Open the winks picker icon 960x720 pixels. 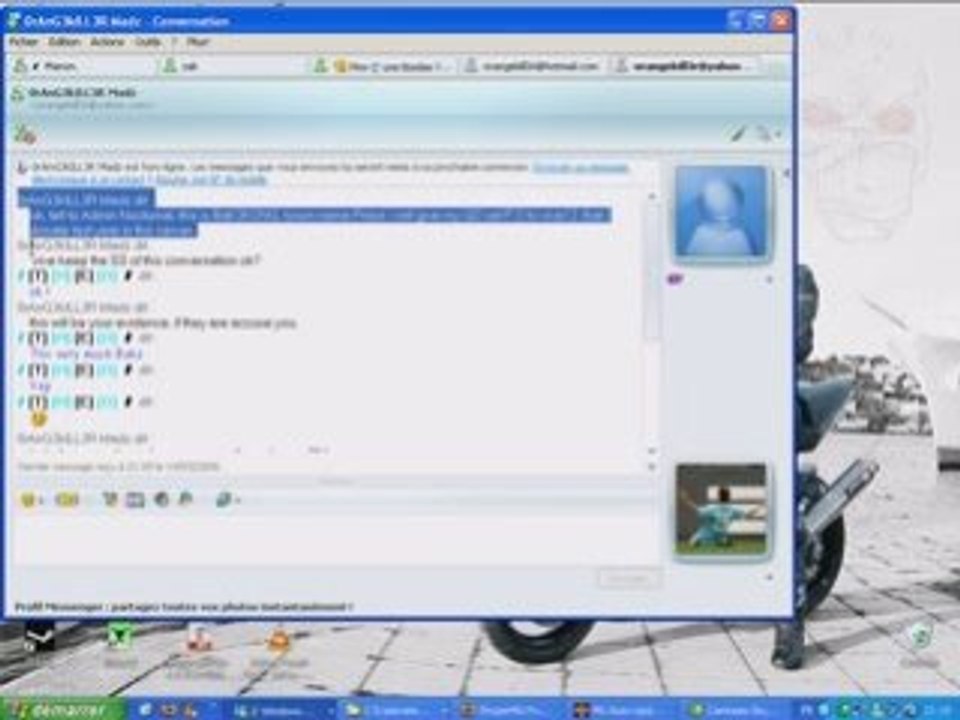(x=67, y=500)
